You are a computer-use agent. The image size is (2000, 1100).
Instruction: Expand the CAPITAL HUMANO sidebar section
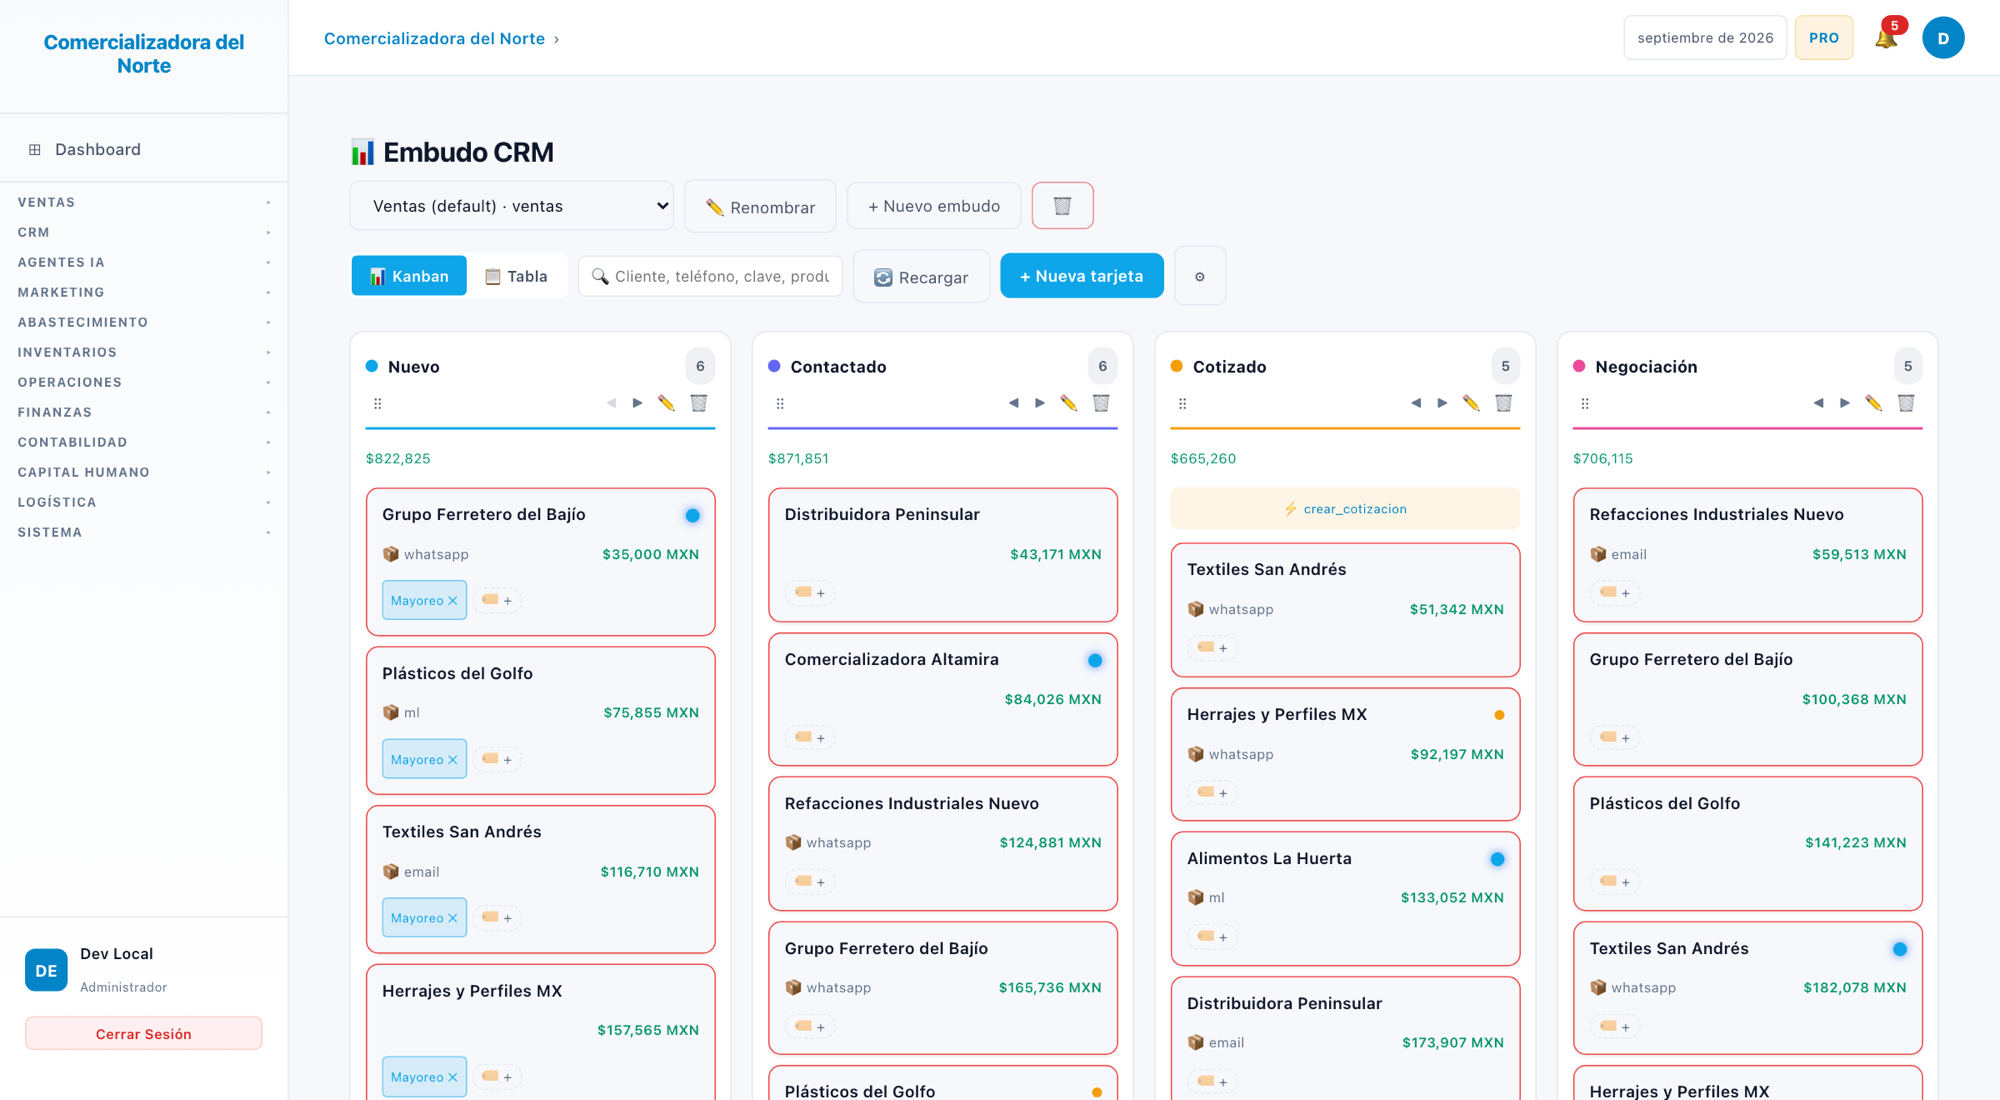(144, 472)
